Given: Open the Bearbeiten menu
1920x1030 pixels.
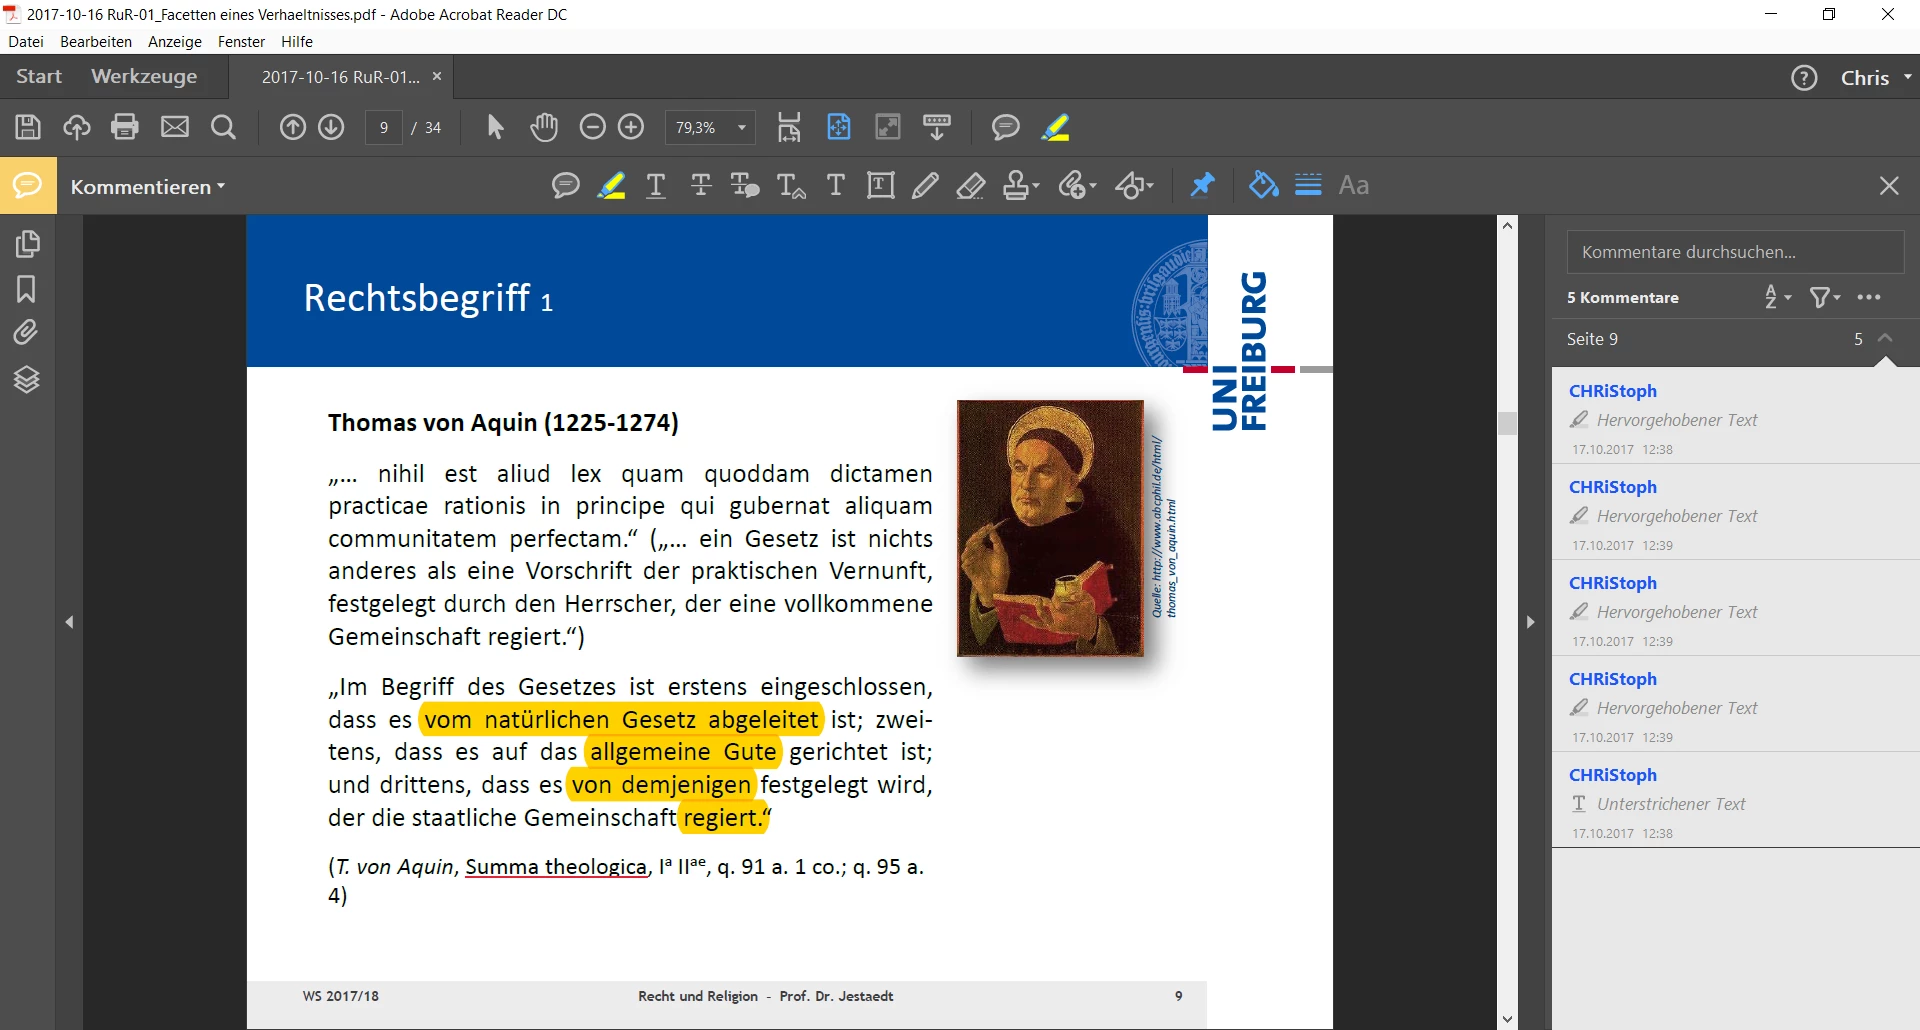Looking at the screenshot, I should pyautogui.click(x=96, y=42).
